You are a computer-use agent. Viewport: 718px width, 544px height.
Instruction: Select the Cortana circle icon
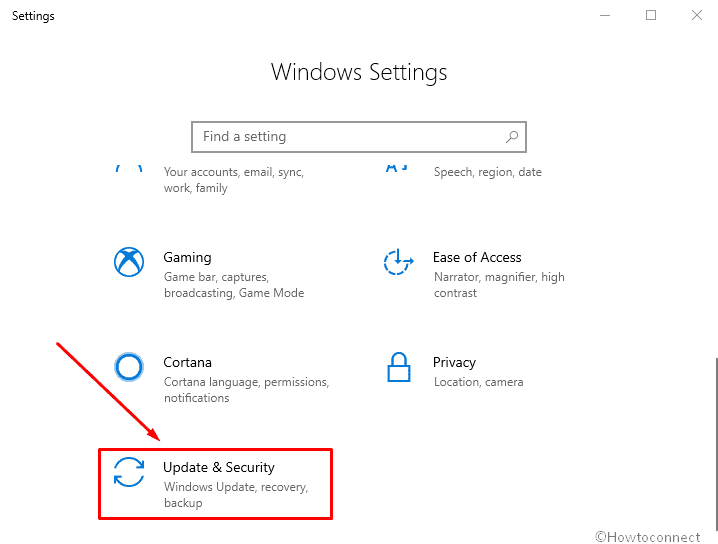(129, 367)
